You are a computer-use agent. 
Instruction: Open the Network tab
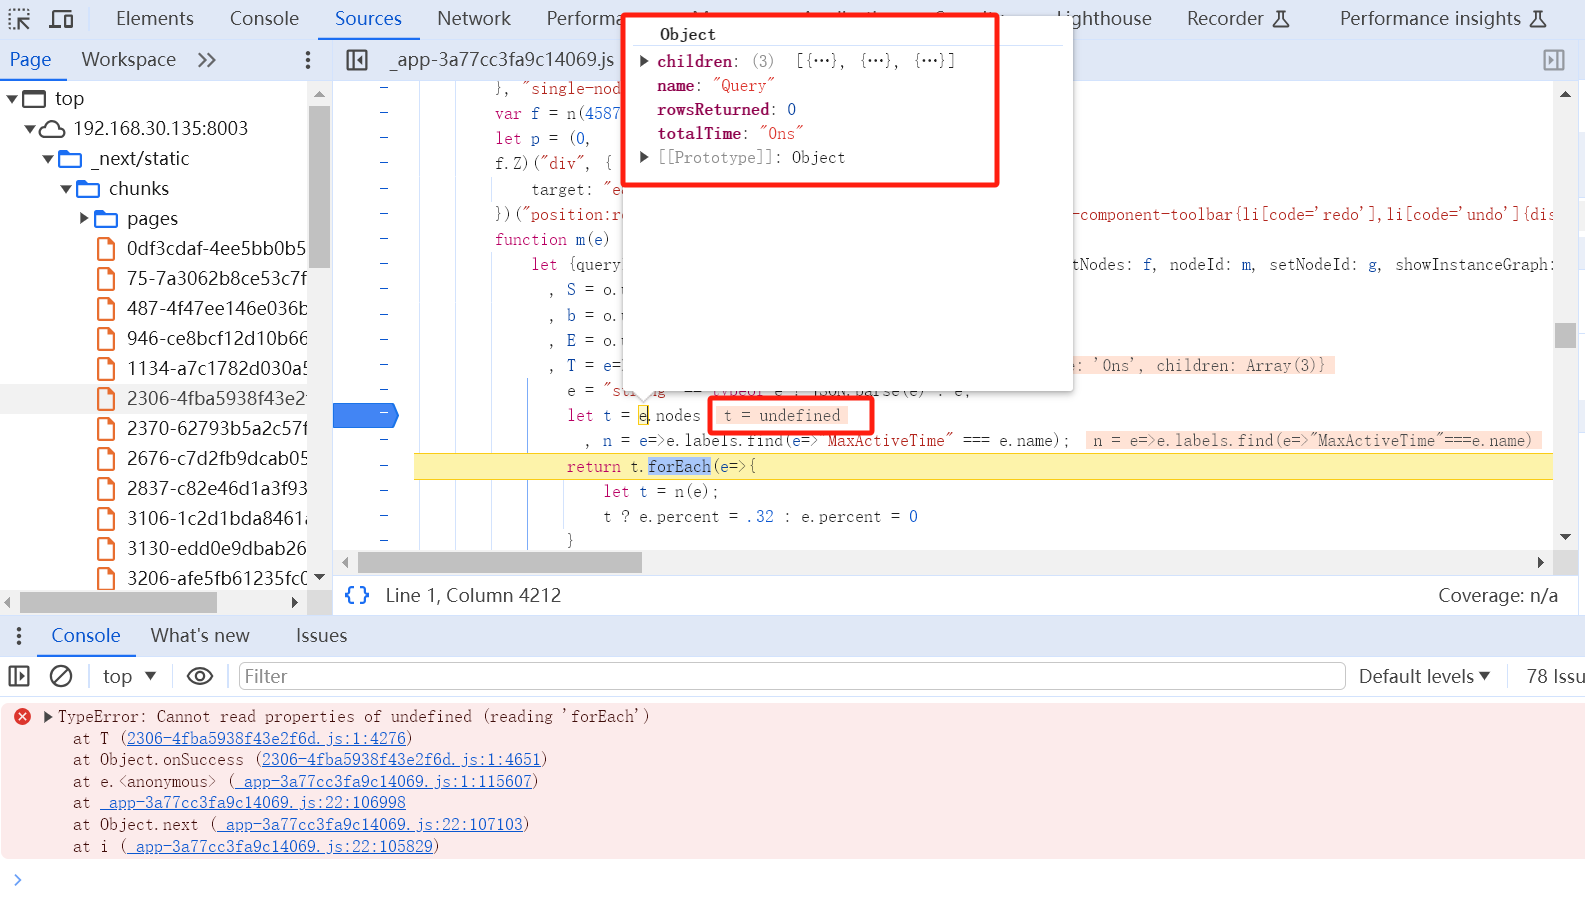474,19
